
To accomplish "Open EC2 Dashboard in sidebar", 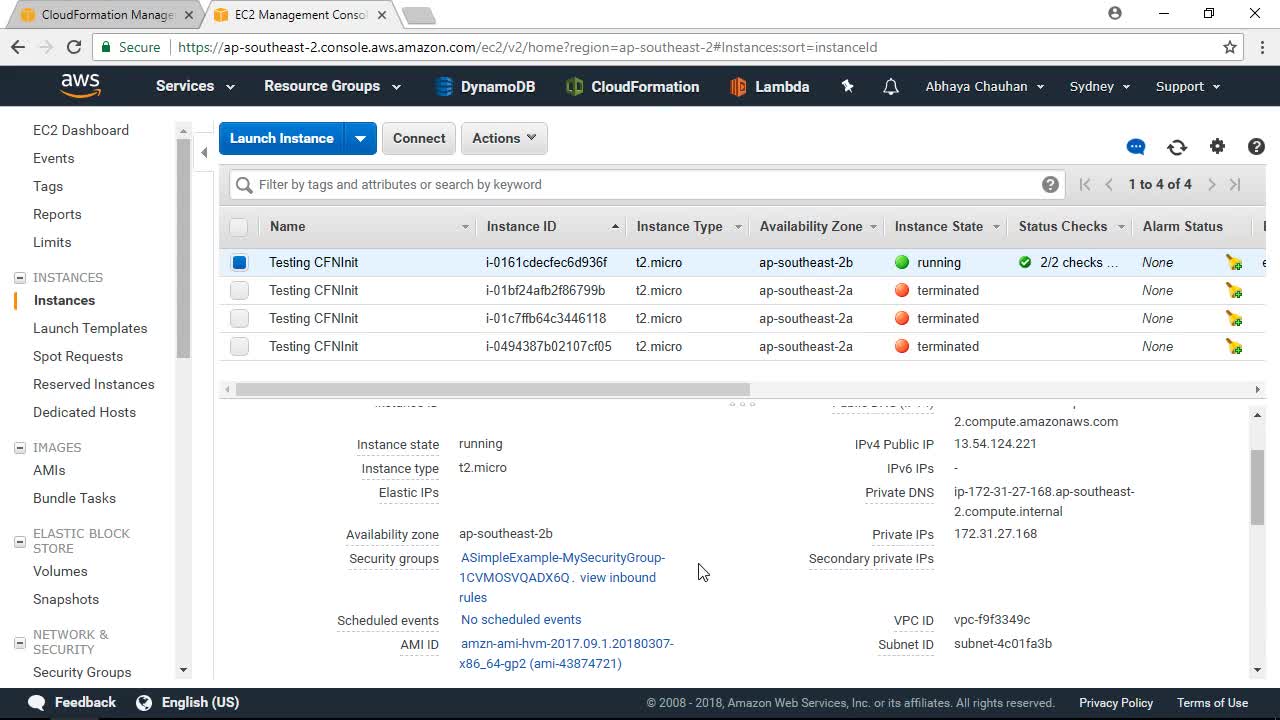I will point(81,130).
